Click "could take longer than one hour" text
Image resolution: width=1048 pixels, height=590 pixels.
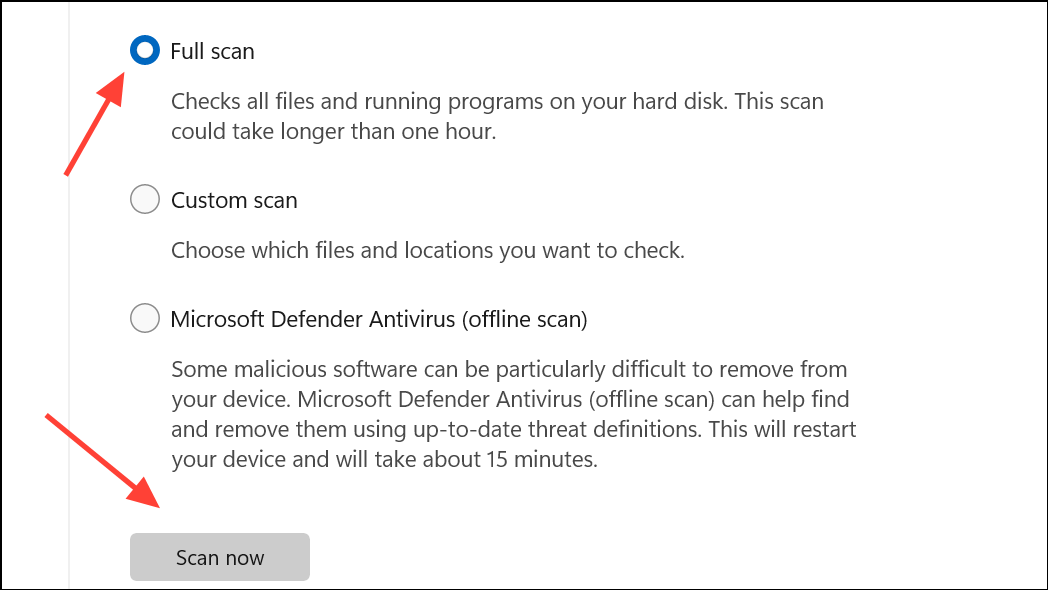tap(334, 132)
